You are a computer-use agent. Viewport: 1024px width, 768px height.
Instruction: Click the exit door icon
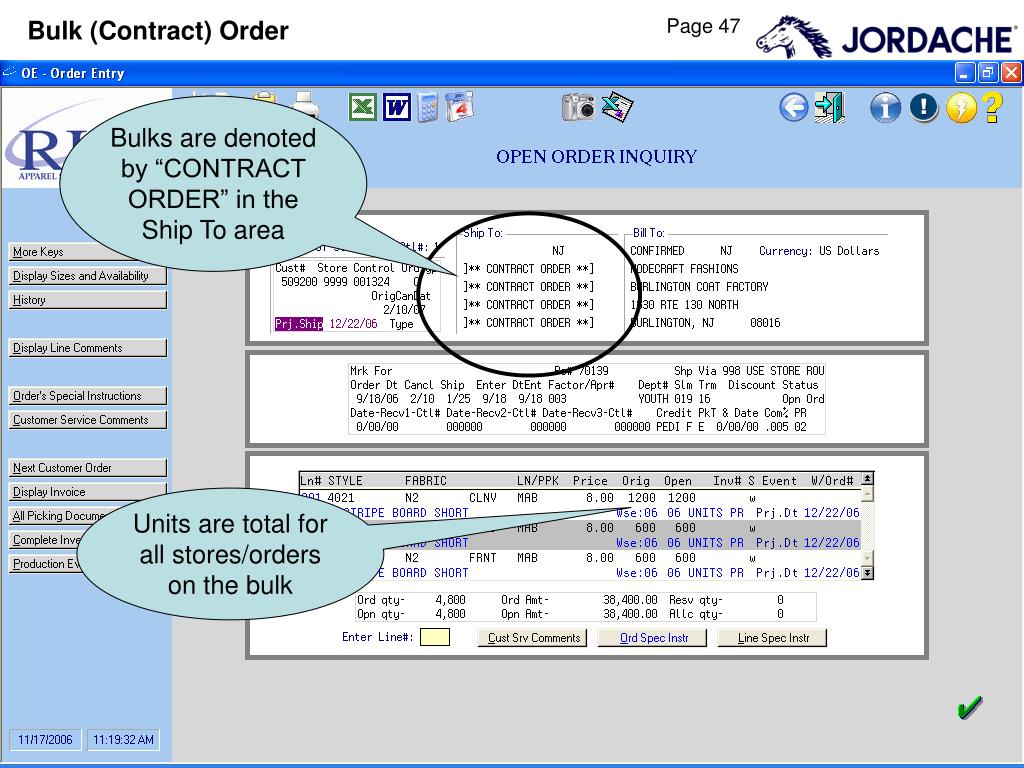click(829, 107)
